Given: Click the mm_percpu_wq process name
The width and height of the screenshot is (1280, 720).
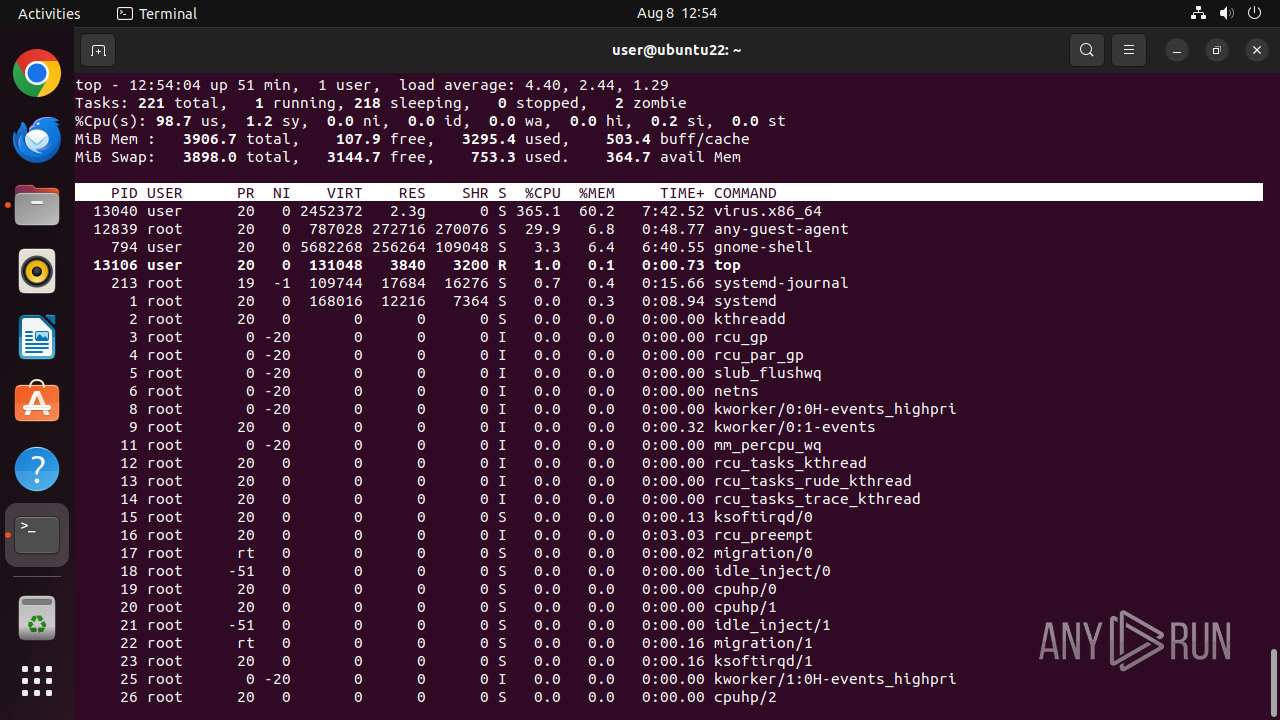Looking at the screenshot, I should [x=768, y=445].
